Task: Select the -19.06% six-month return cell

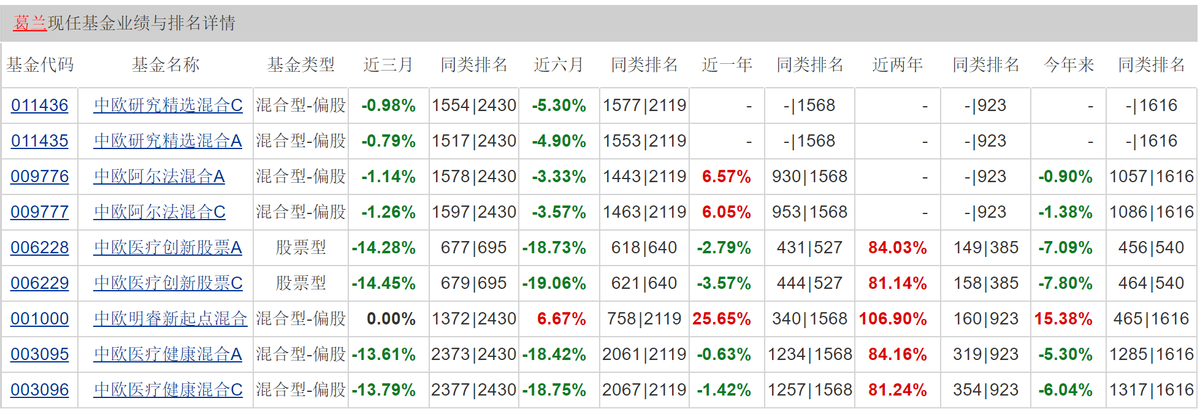Action: (x=559, y=283)
